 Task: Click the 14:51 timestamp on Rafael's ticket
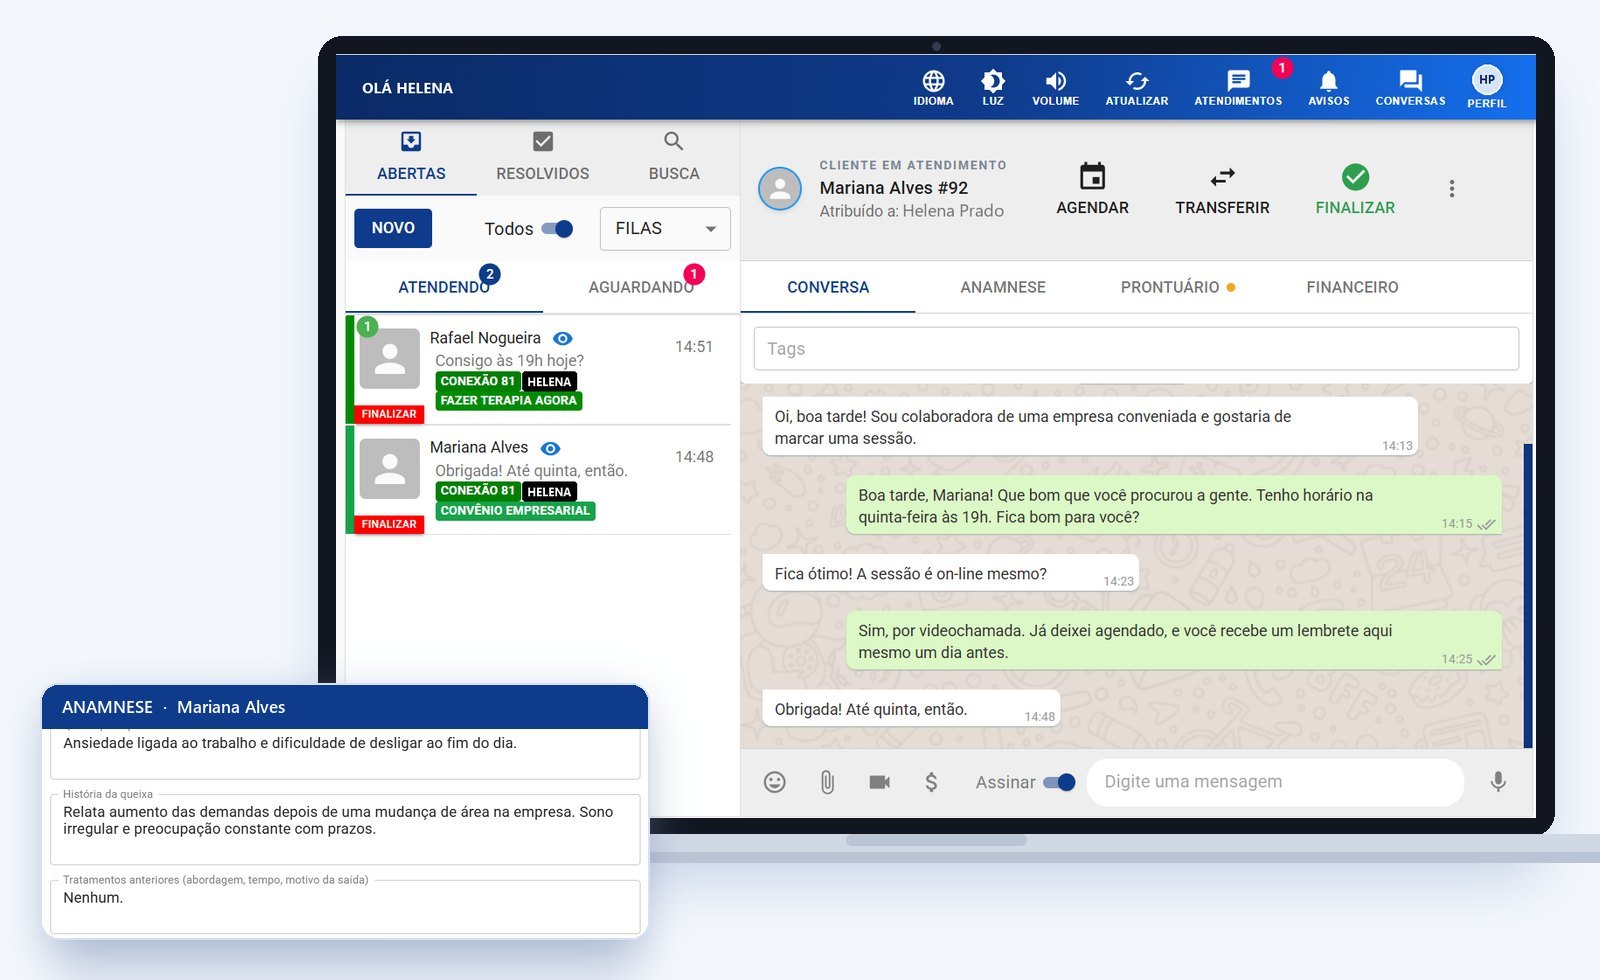click(694, 347)
